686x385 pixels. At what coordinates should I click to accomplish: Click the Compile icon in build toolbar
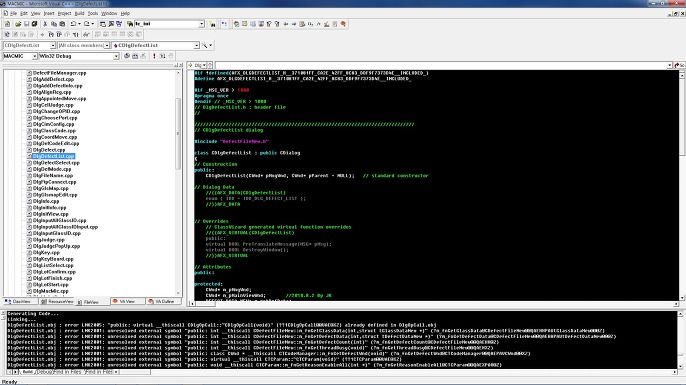point(127,56)
